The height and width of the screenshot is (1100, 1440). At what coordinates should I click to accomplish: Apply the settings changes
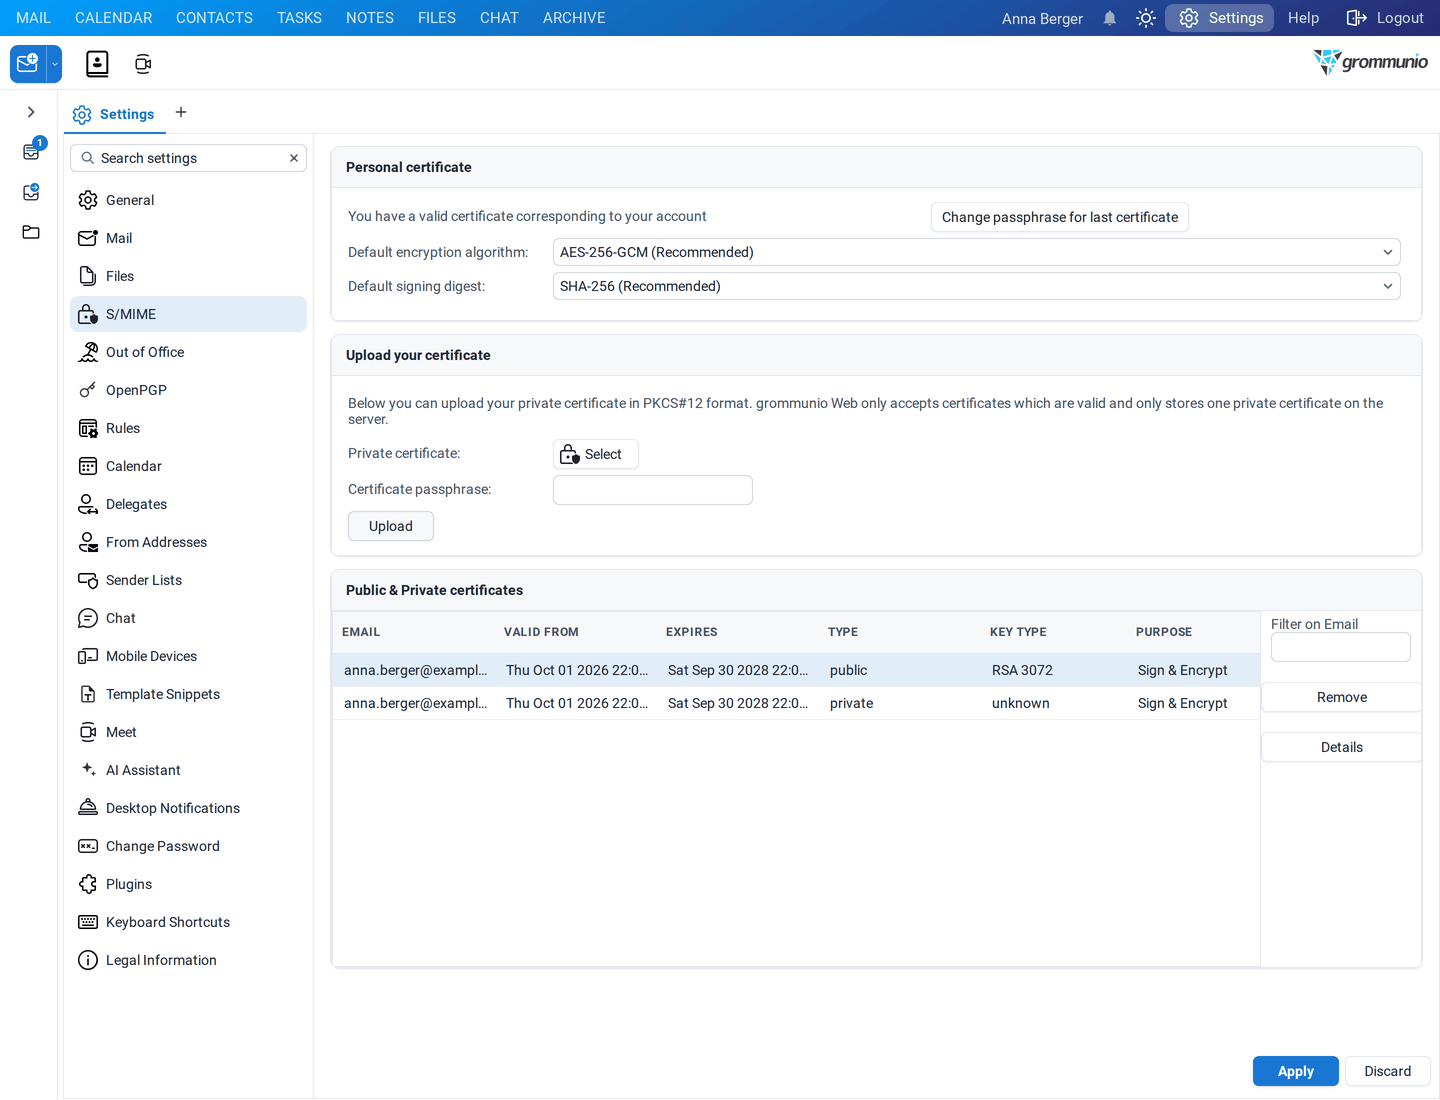click(1295, 1071)
